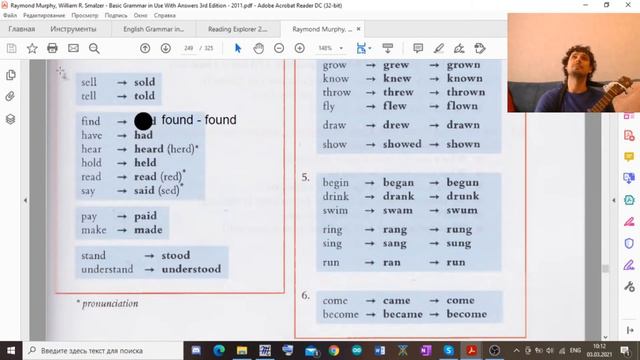Open Microsoft Word from the taskbar
The height and width of the screenshot is (360, 640).
380,351
